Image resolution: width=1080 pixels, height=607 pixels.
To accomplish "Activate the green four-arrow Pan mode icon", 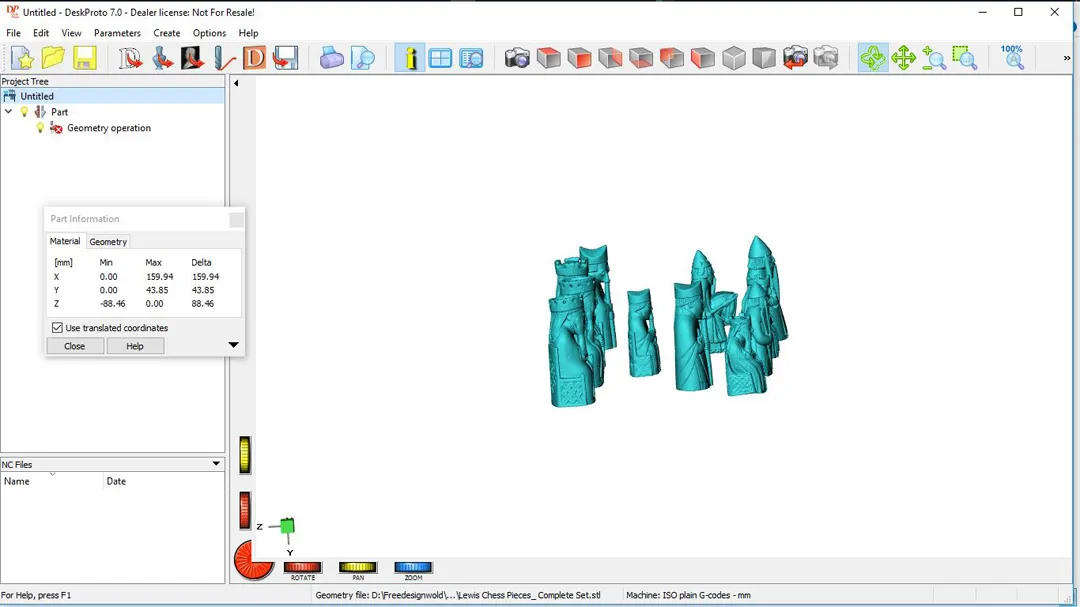I will pyautogui.click(x=903, y=58).
